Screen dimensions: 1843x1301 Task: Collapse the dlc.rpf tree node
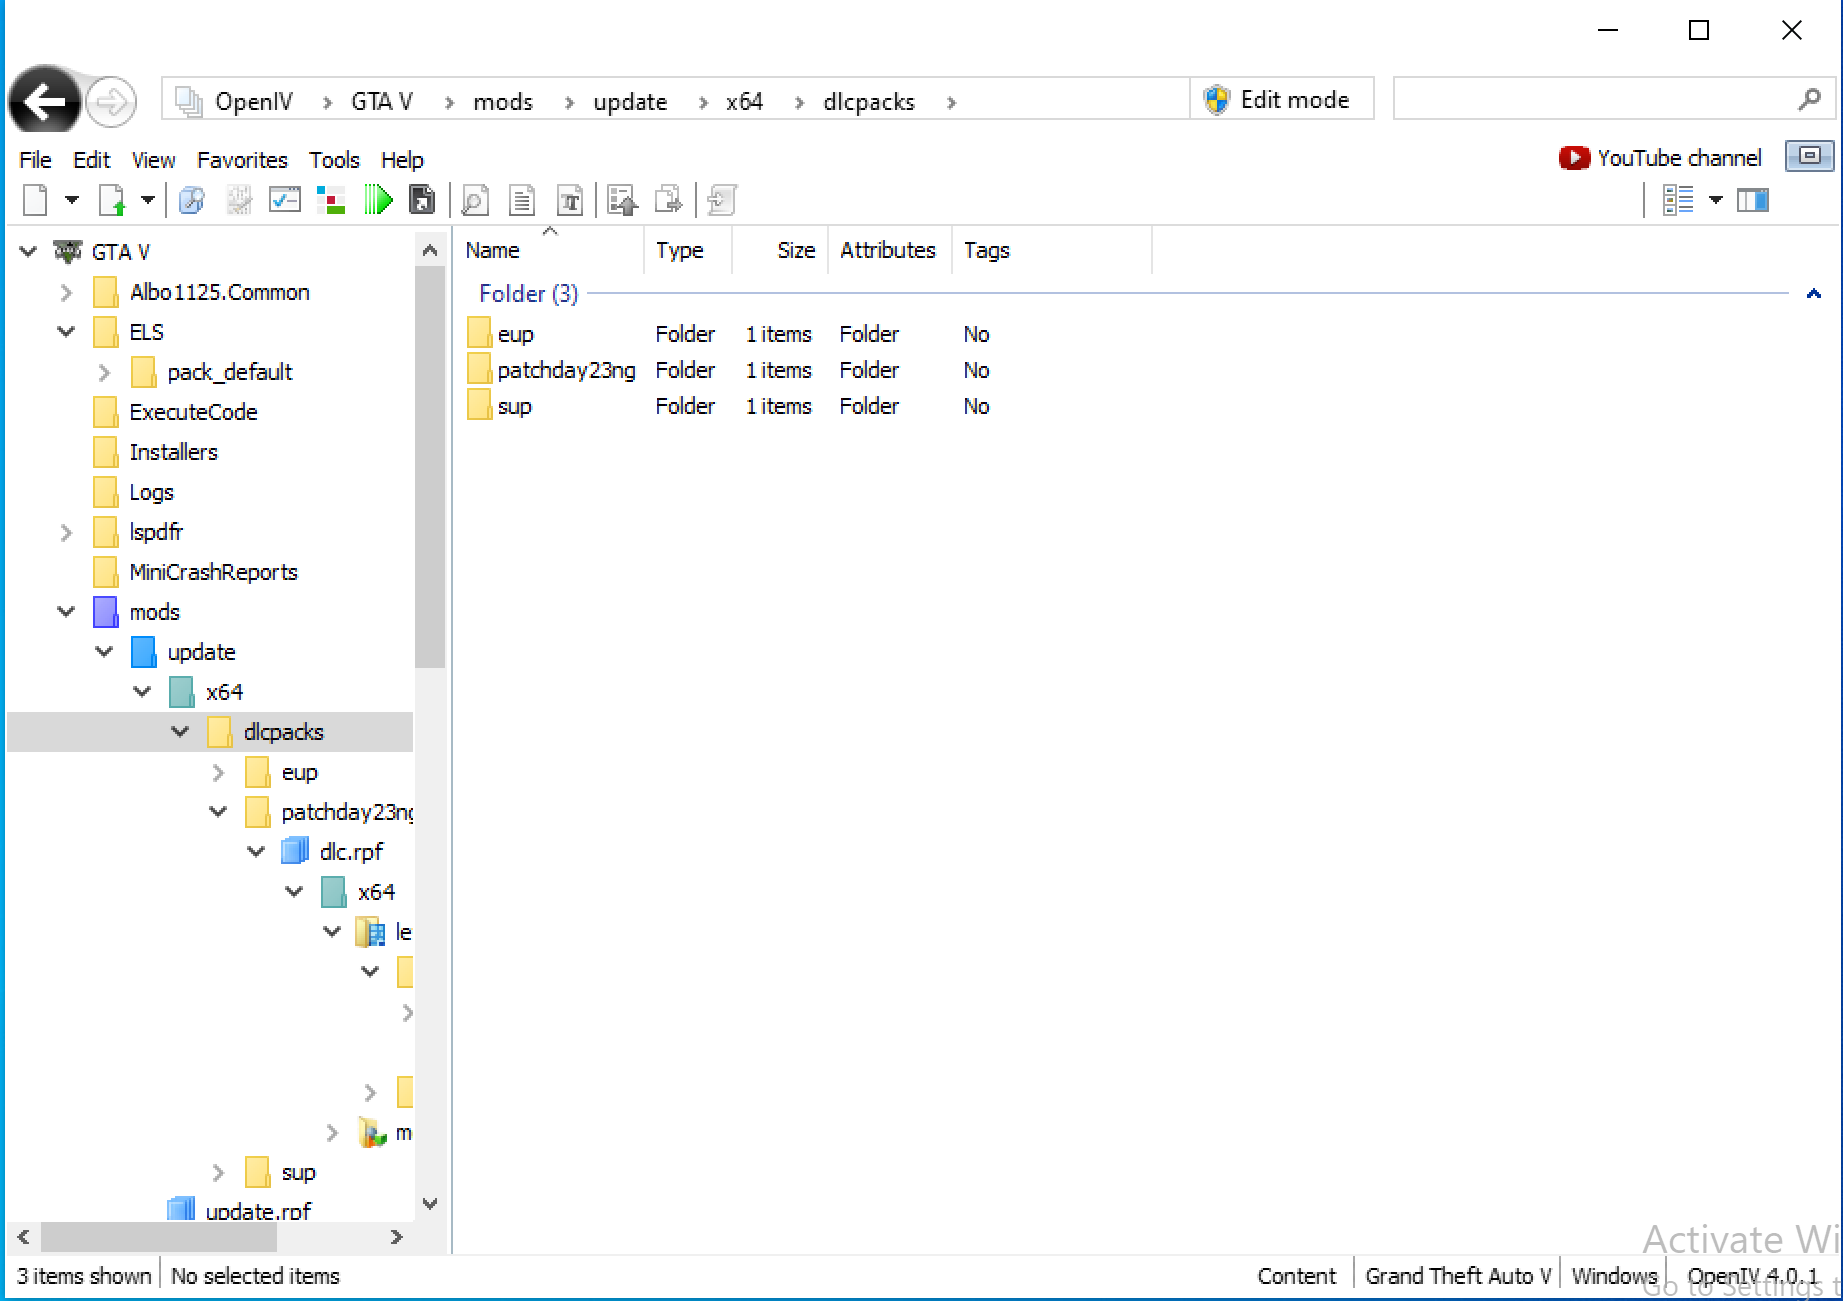pyautogui.click(x=256, y=851)
